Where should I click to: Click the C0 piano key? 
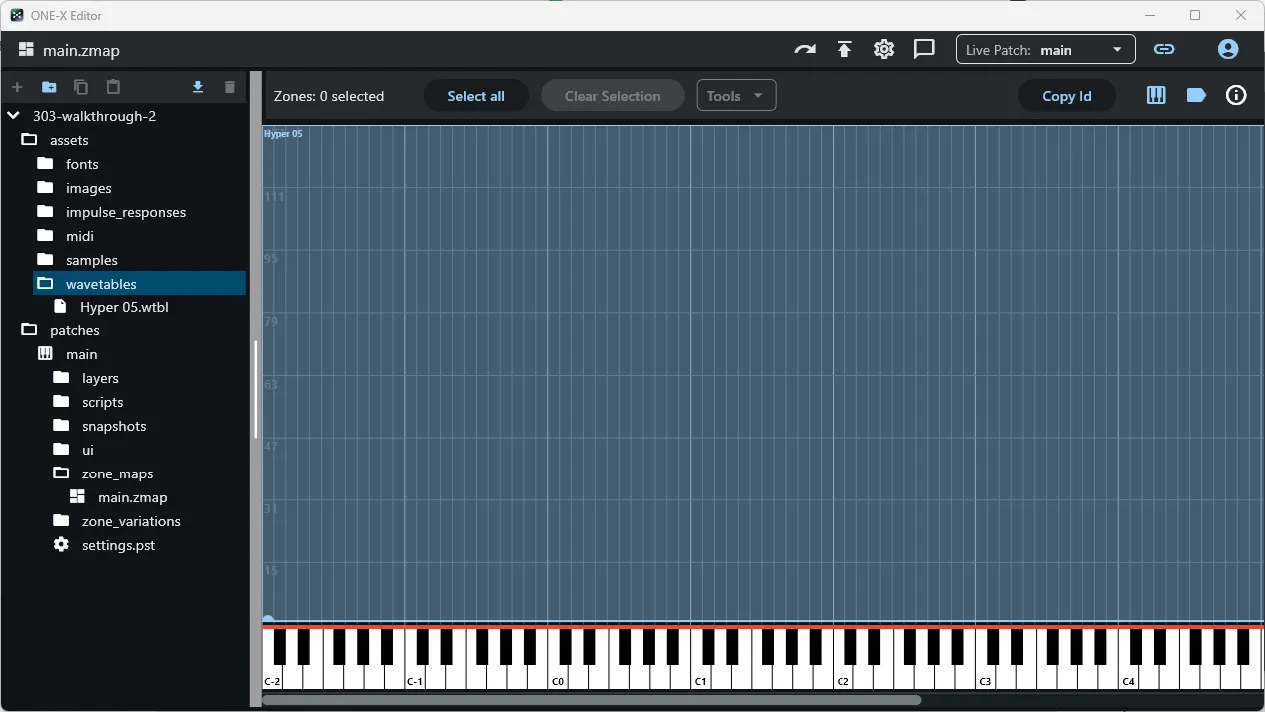coord(558,678)
